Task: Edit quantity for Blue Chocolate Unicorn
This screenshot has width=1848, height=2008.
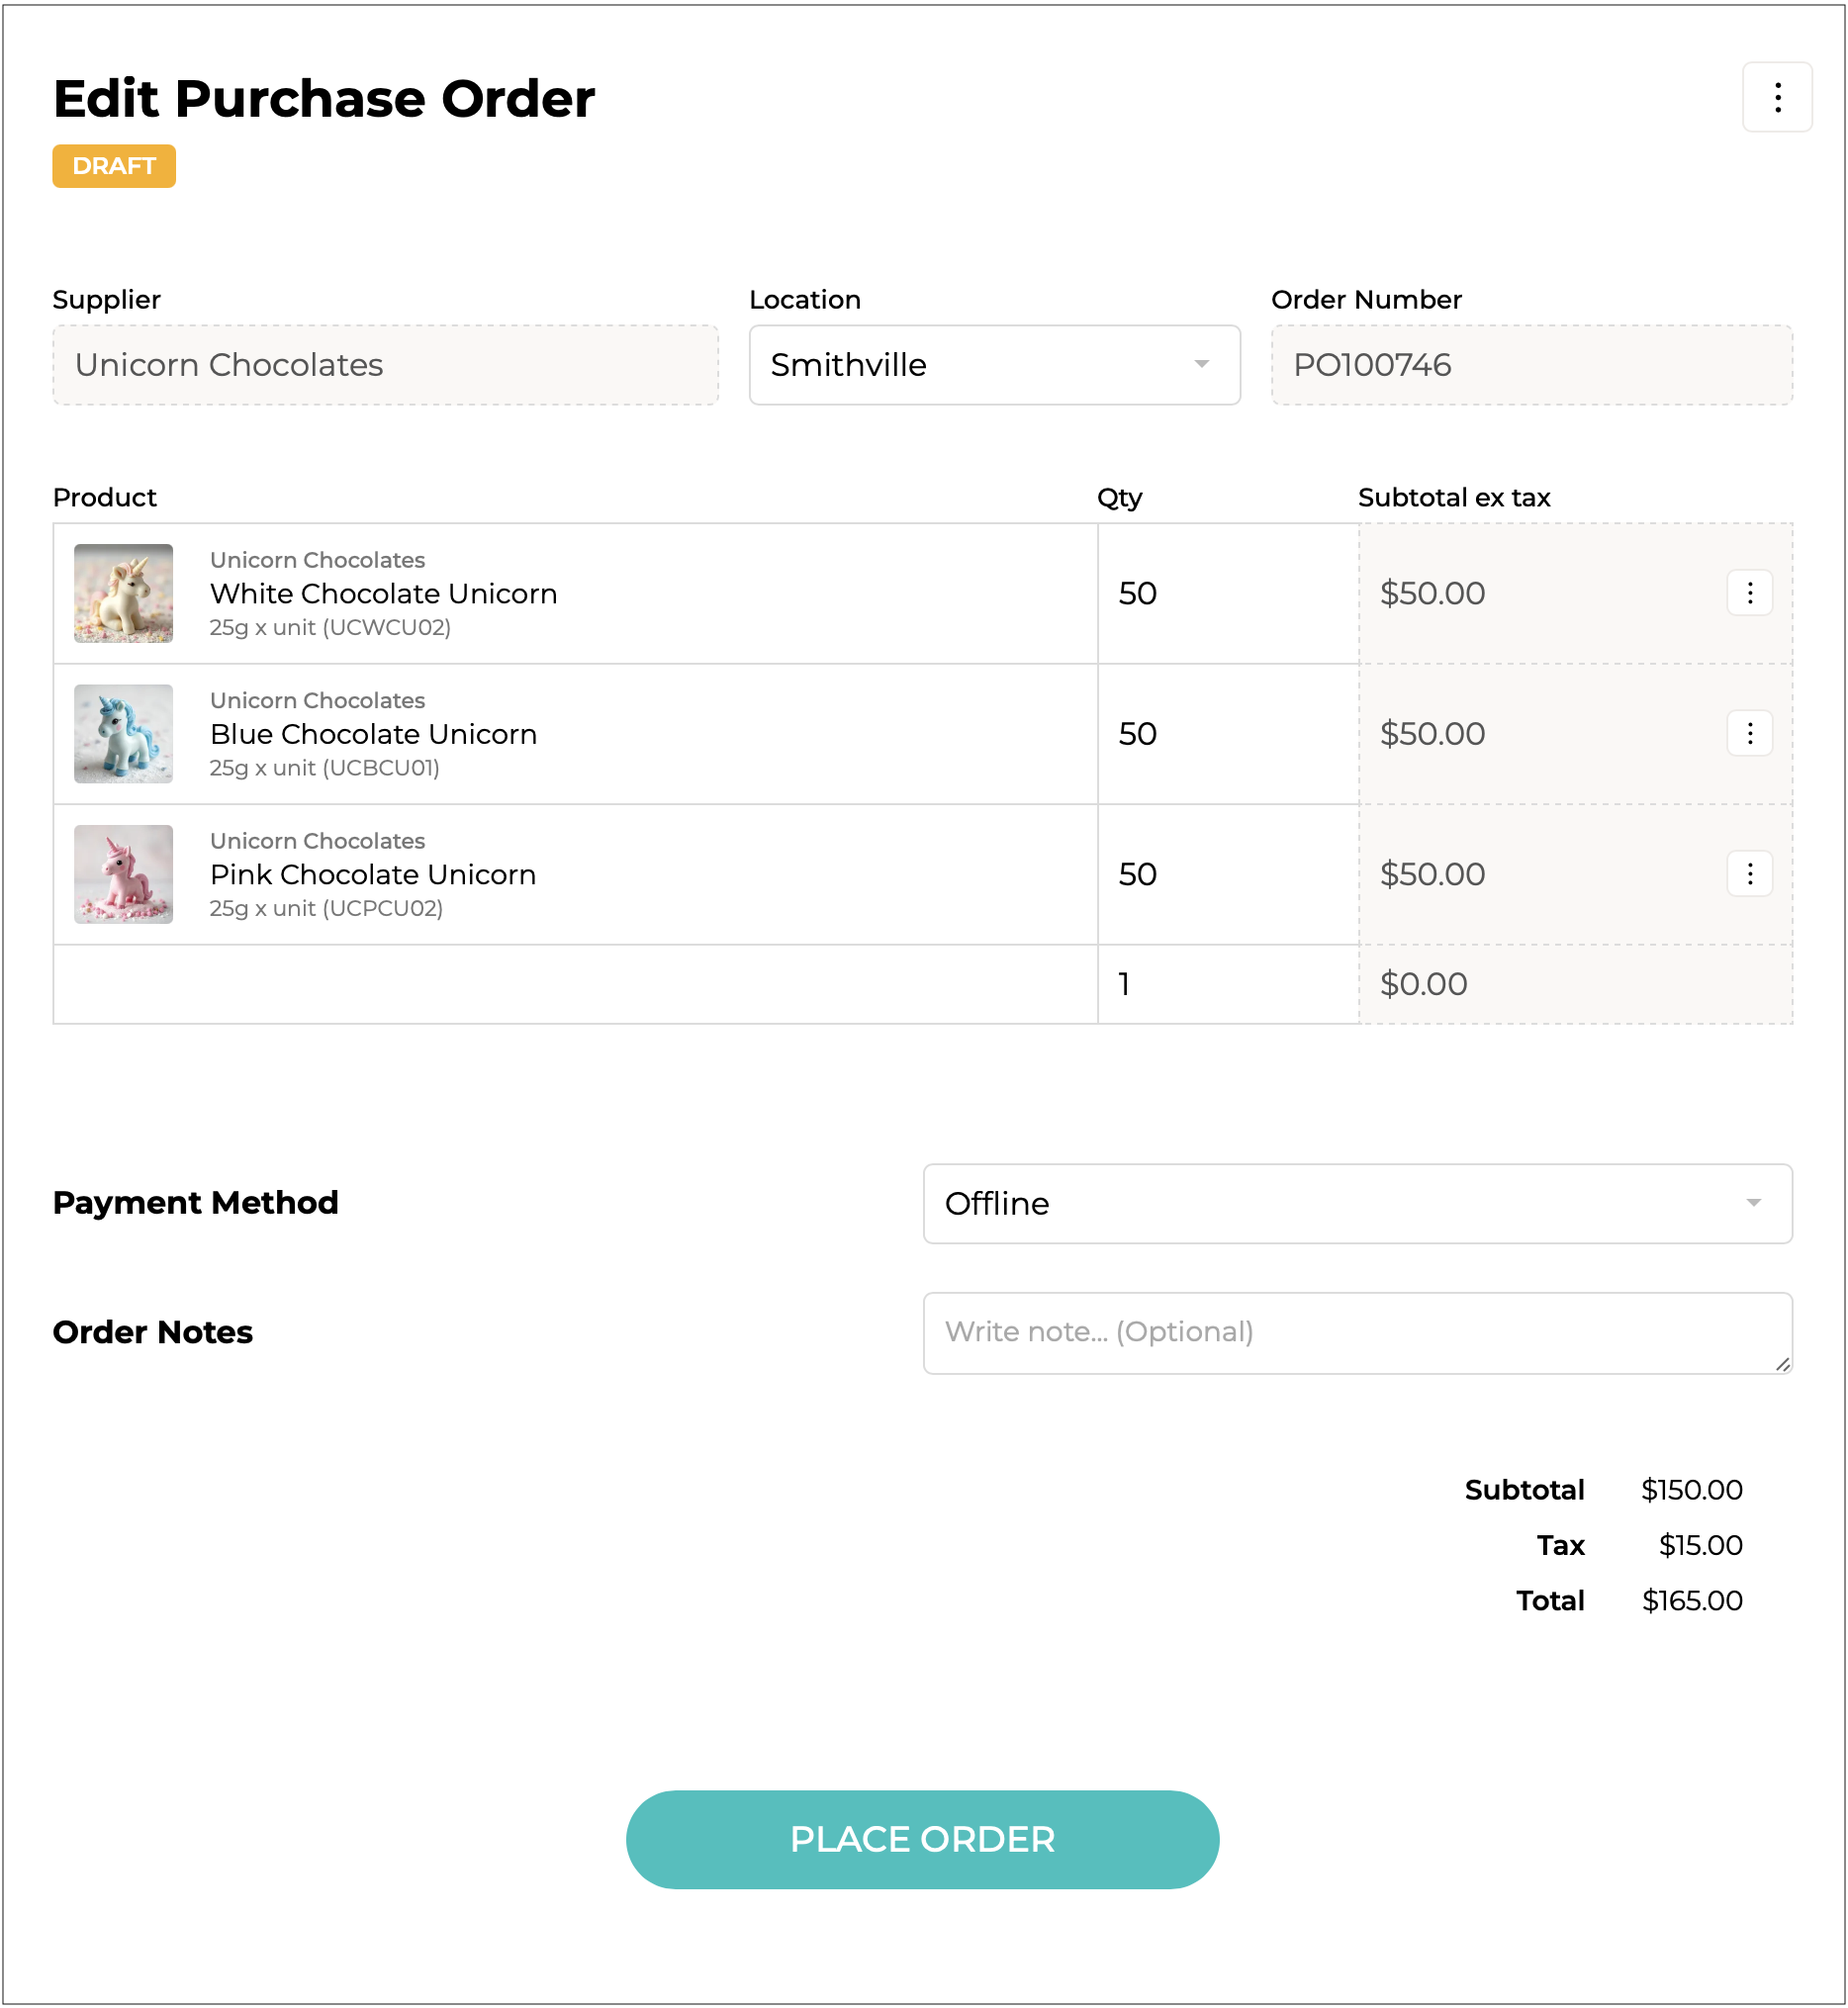Action: (1227, 733)
